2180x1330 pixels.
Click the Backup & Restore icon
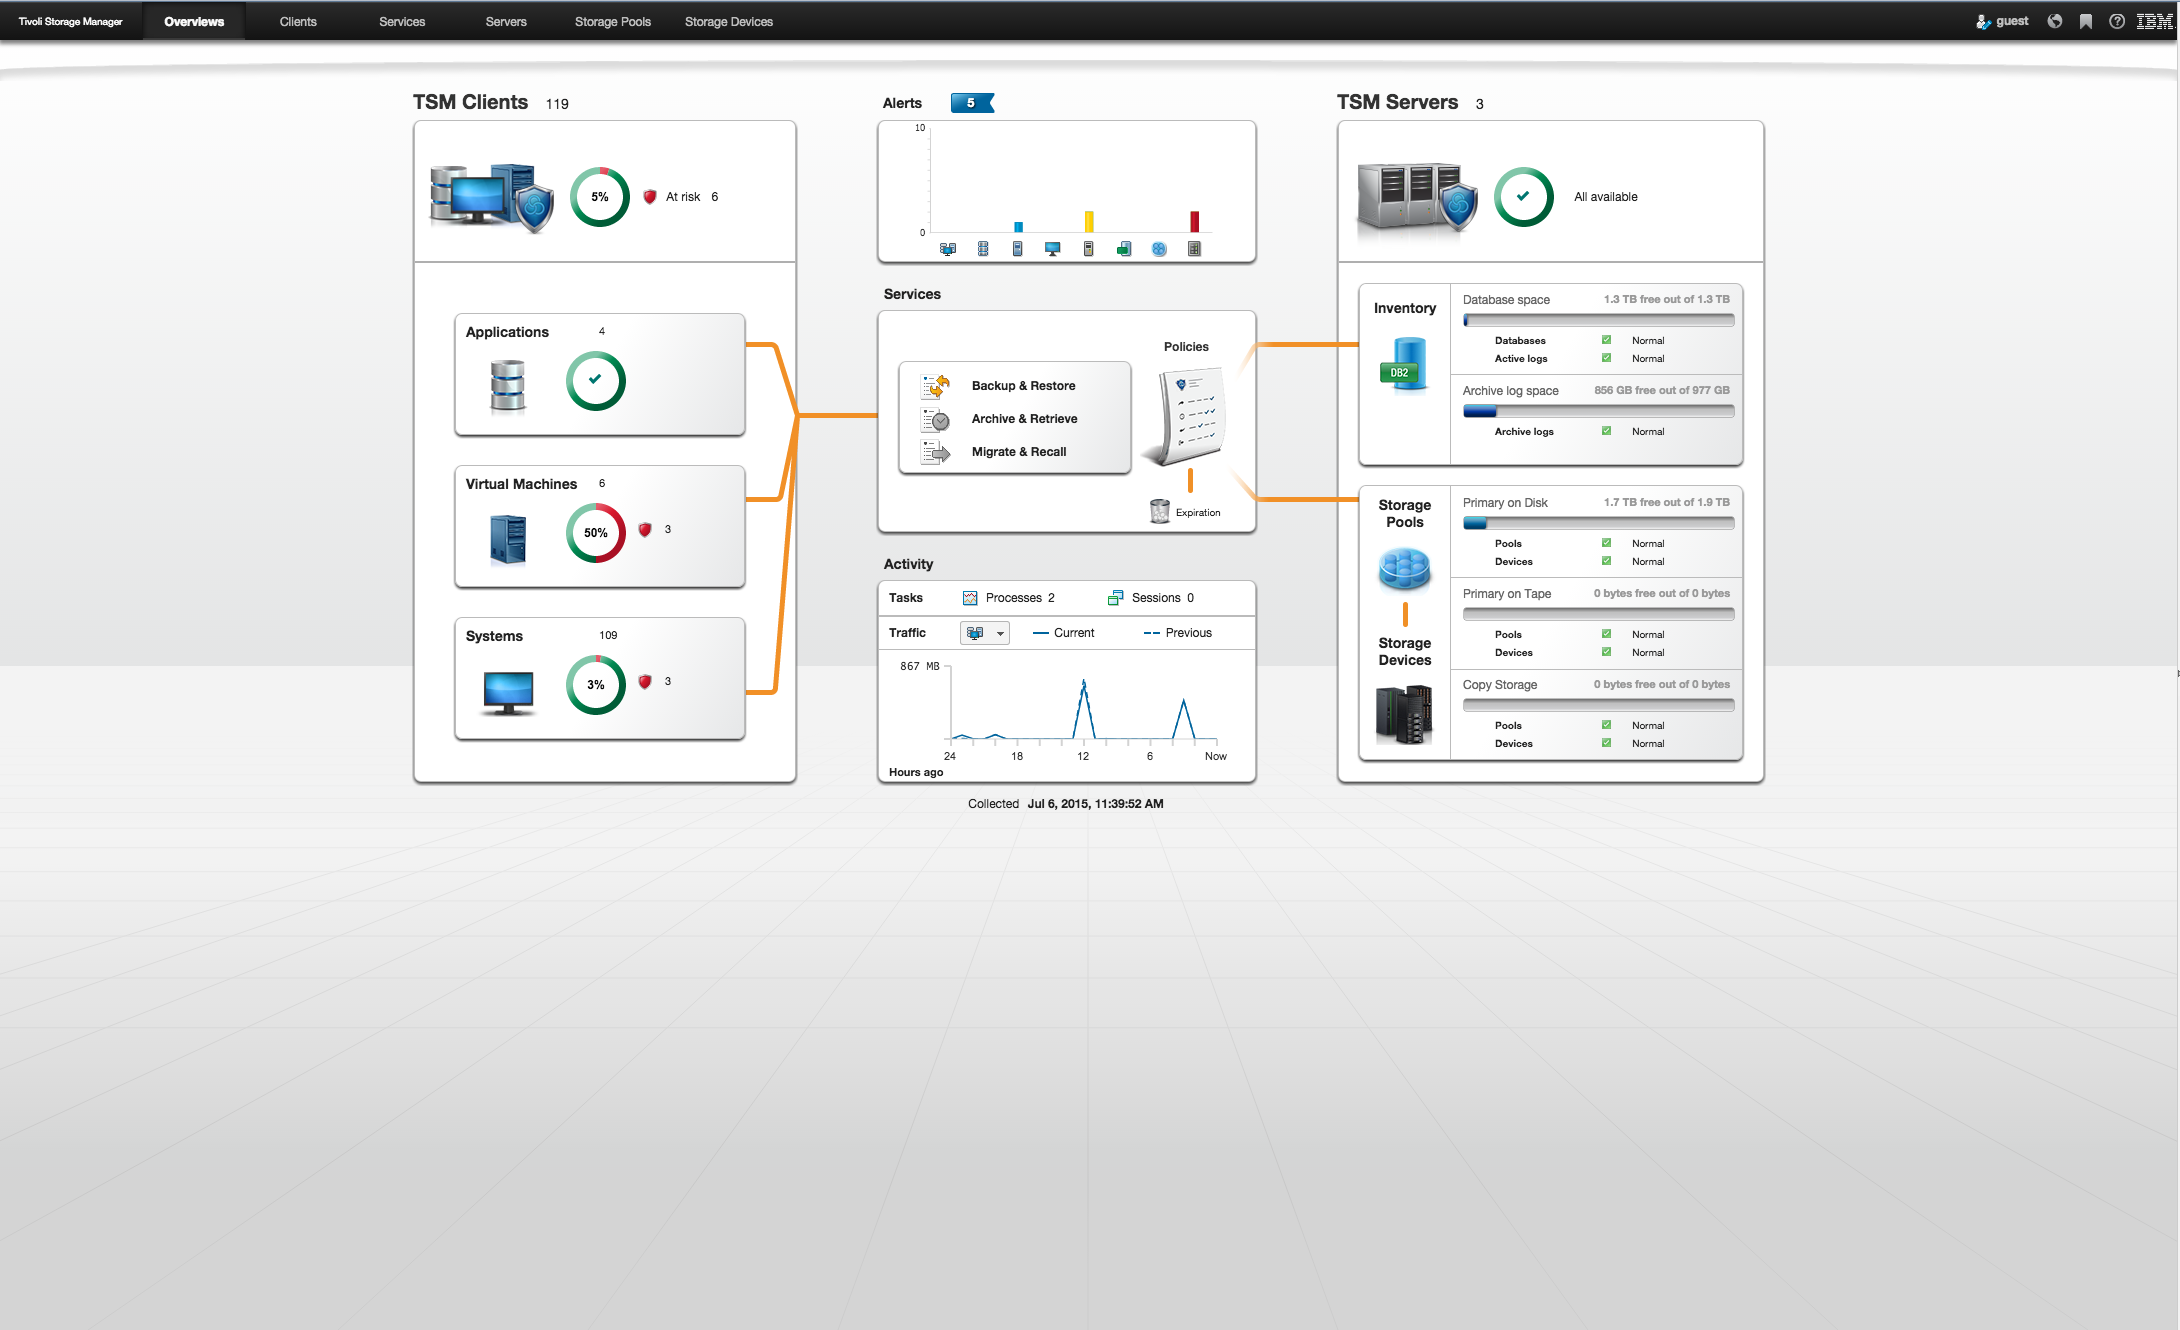coord(935,386)
